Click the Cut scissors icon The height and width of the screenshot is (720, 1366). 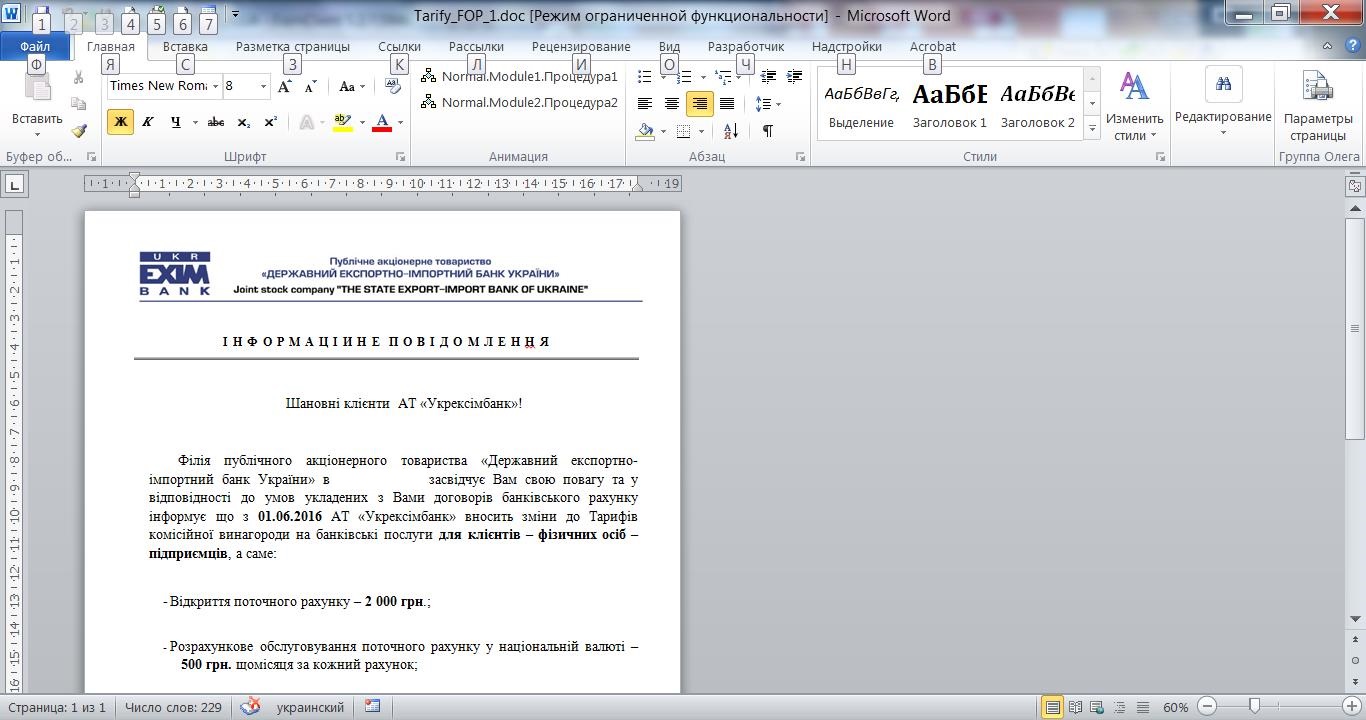[x=79, y=78]
